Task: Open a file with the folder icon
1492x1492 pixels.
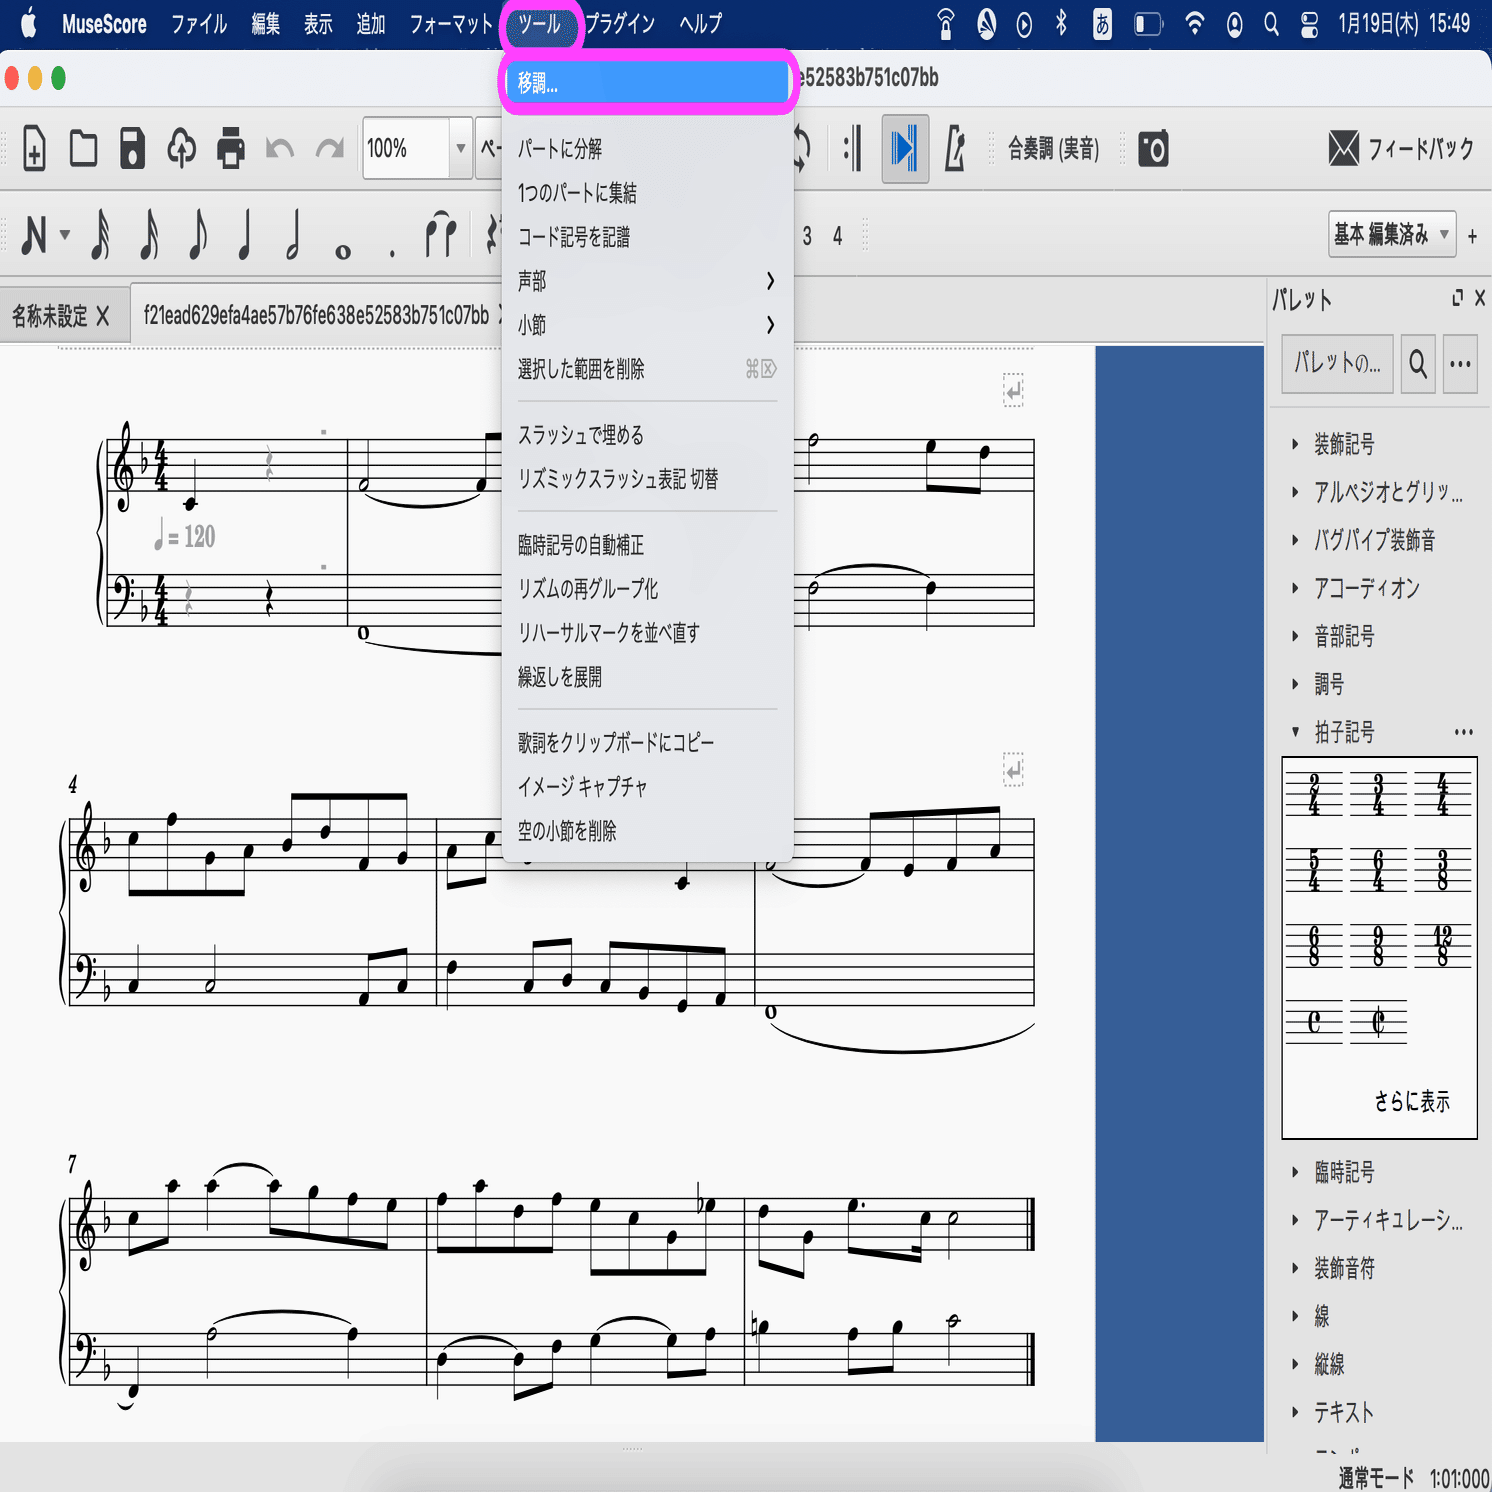Action: click(x=83, y=149)
